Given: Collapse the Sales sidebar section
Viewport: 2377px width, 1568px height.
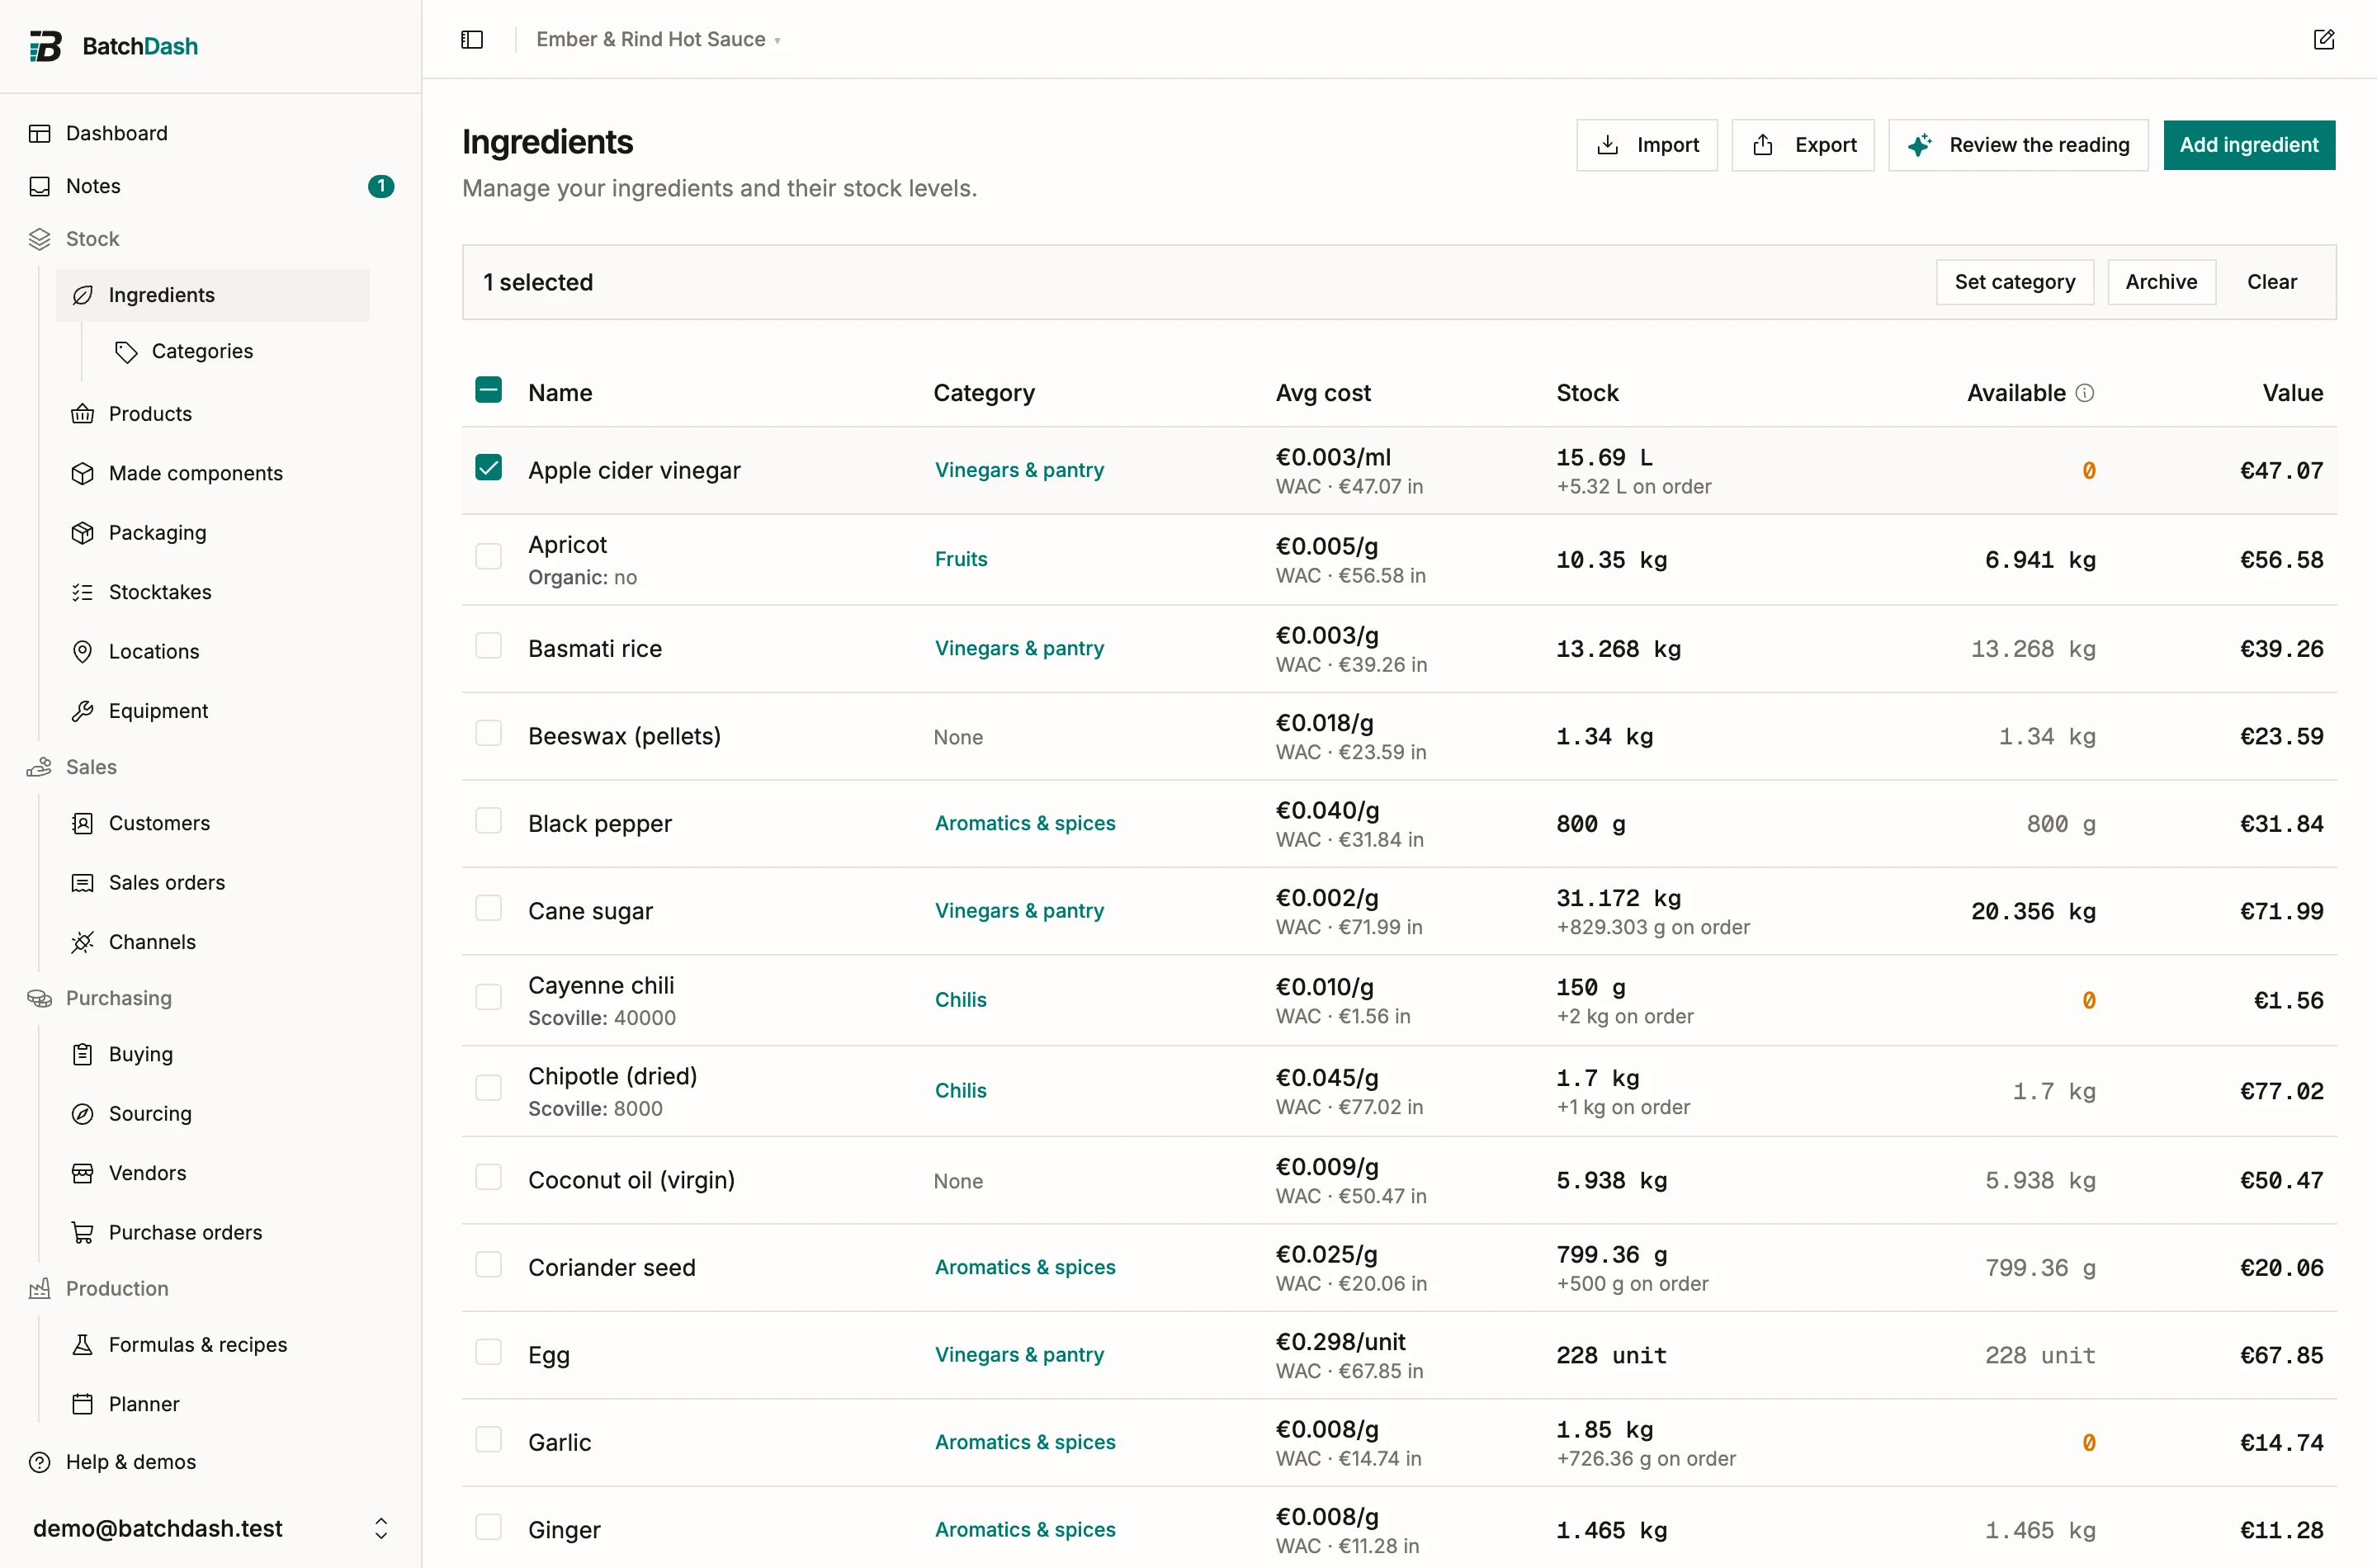Looking at the screenshot, I should coord(91,767).
